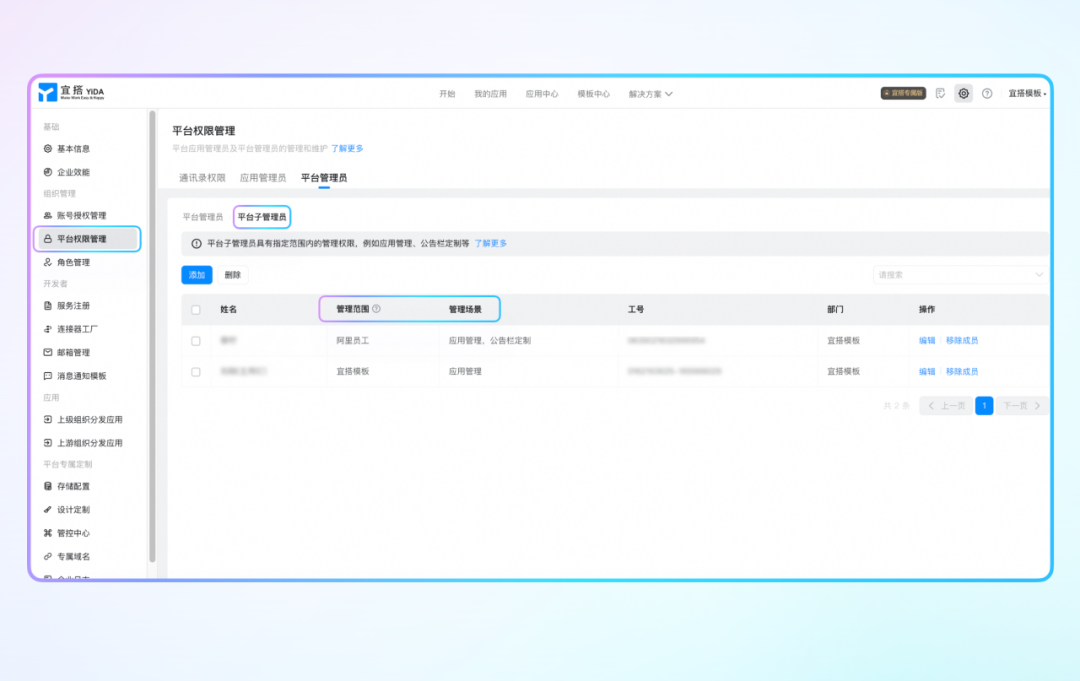Switch to the 通讯录权限 tab
1080x681 pixels.
(x=202, y=178)
